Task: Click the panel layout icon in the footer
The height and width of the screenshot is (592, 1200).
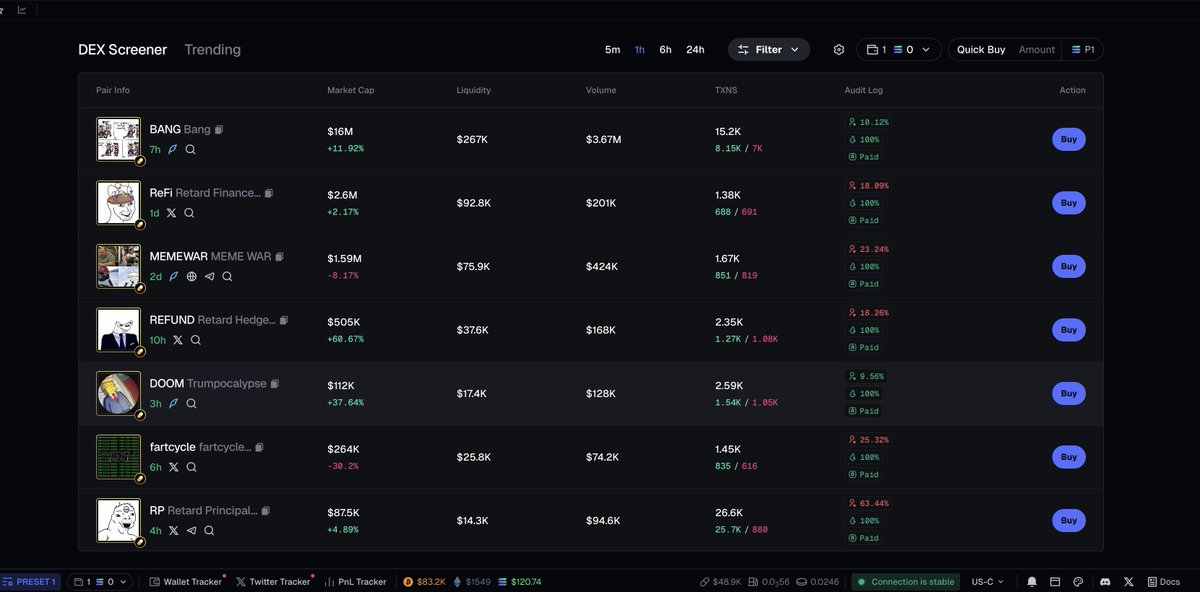Action: tap(1055, 582)
